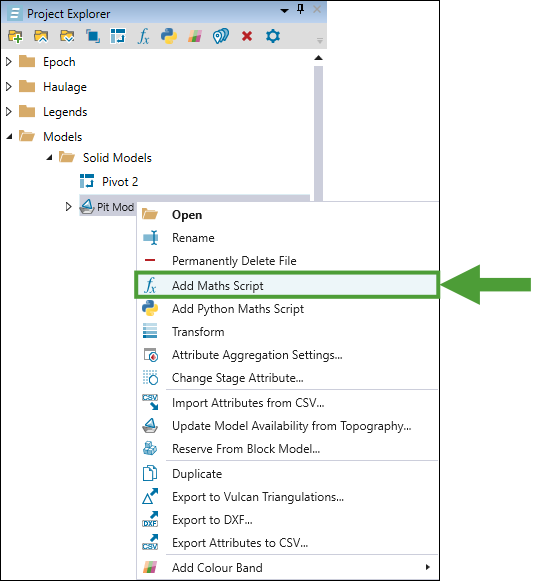The width and height of the screenshot is (548, 586).
Task: Collapse the Solid Models folder
Action: coord(49,158)
